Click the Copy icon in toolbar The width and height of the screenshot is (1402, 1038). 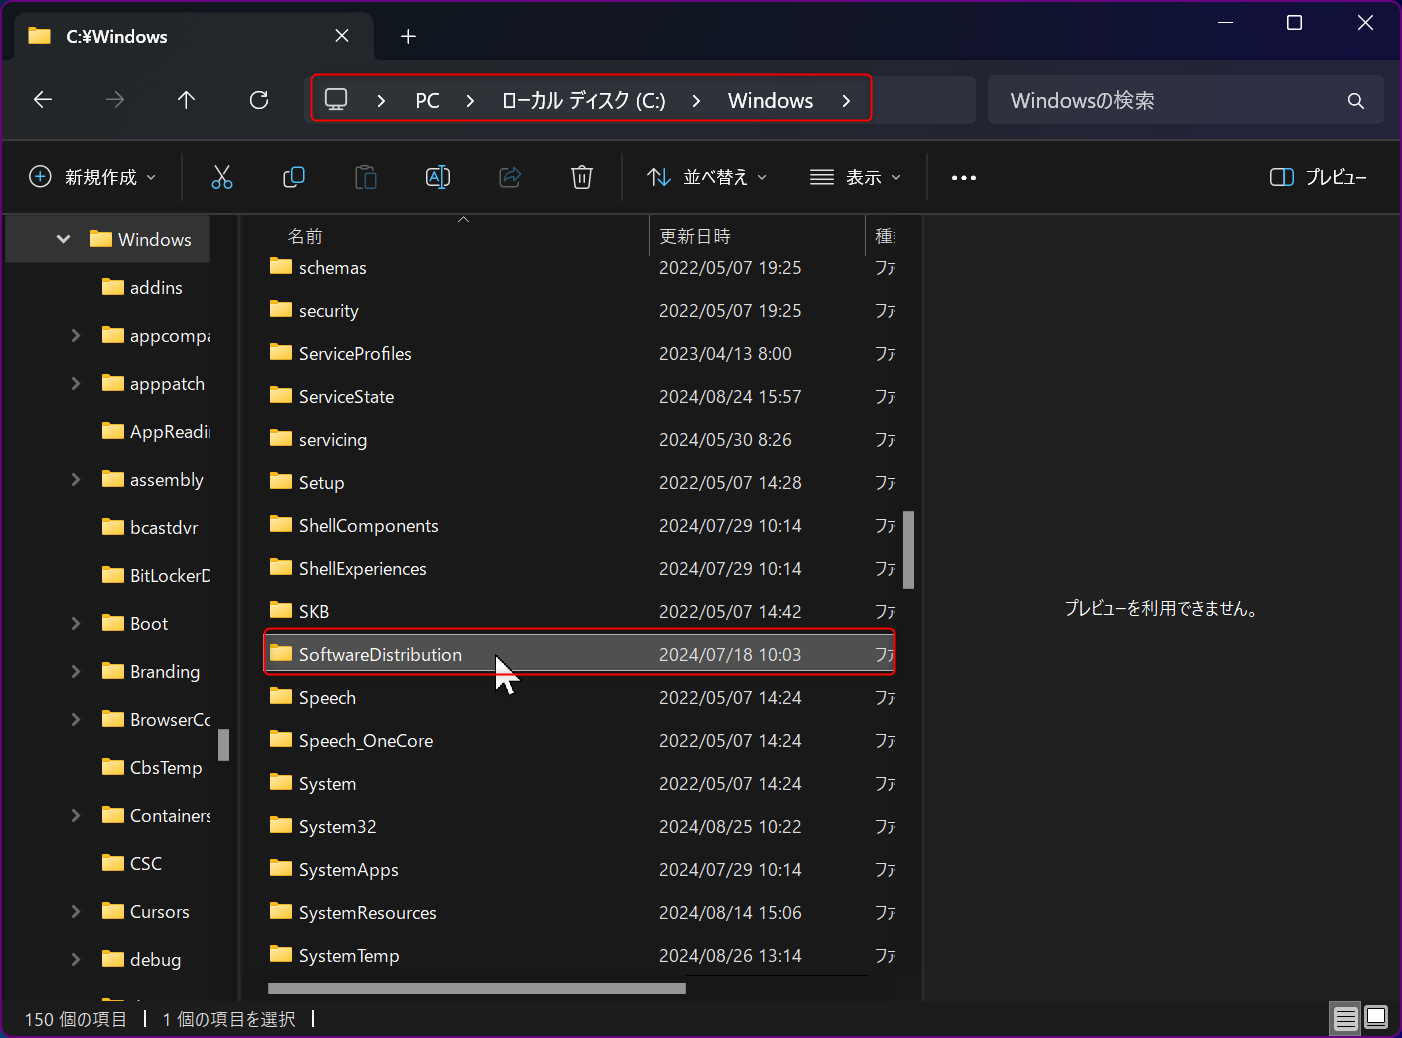(x=294, y=177)
